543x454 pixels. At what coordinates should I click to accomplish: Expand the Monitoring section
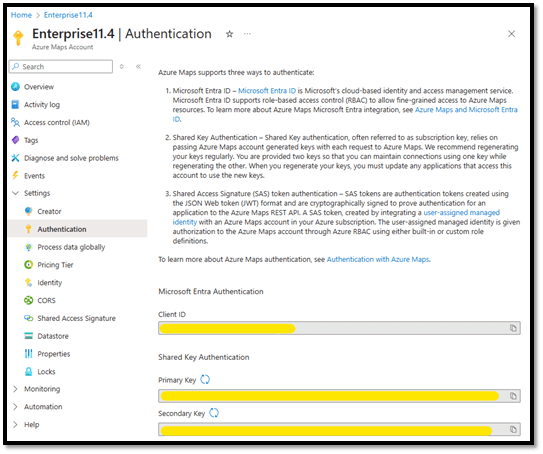coord(15,389)
